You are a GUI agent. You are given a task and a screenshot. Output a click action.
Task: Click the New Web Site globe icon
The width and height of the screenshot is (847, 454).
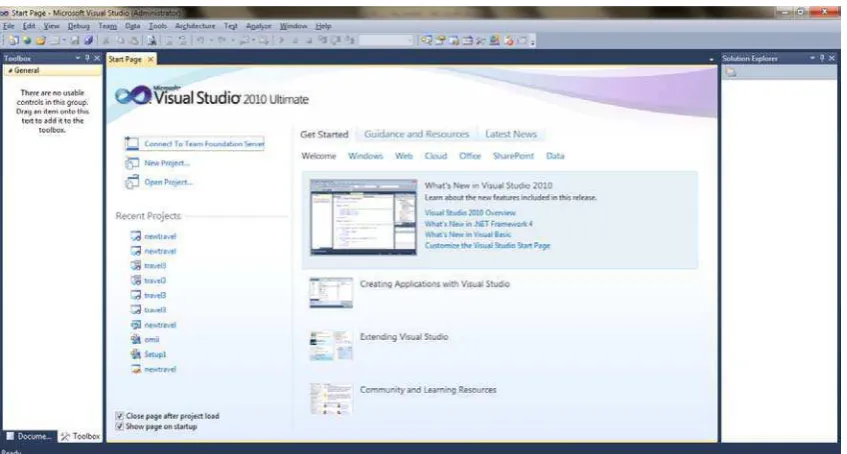tap(27, 41)
